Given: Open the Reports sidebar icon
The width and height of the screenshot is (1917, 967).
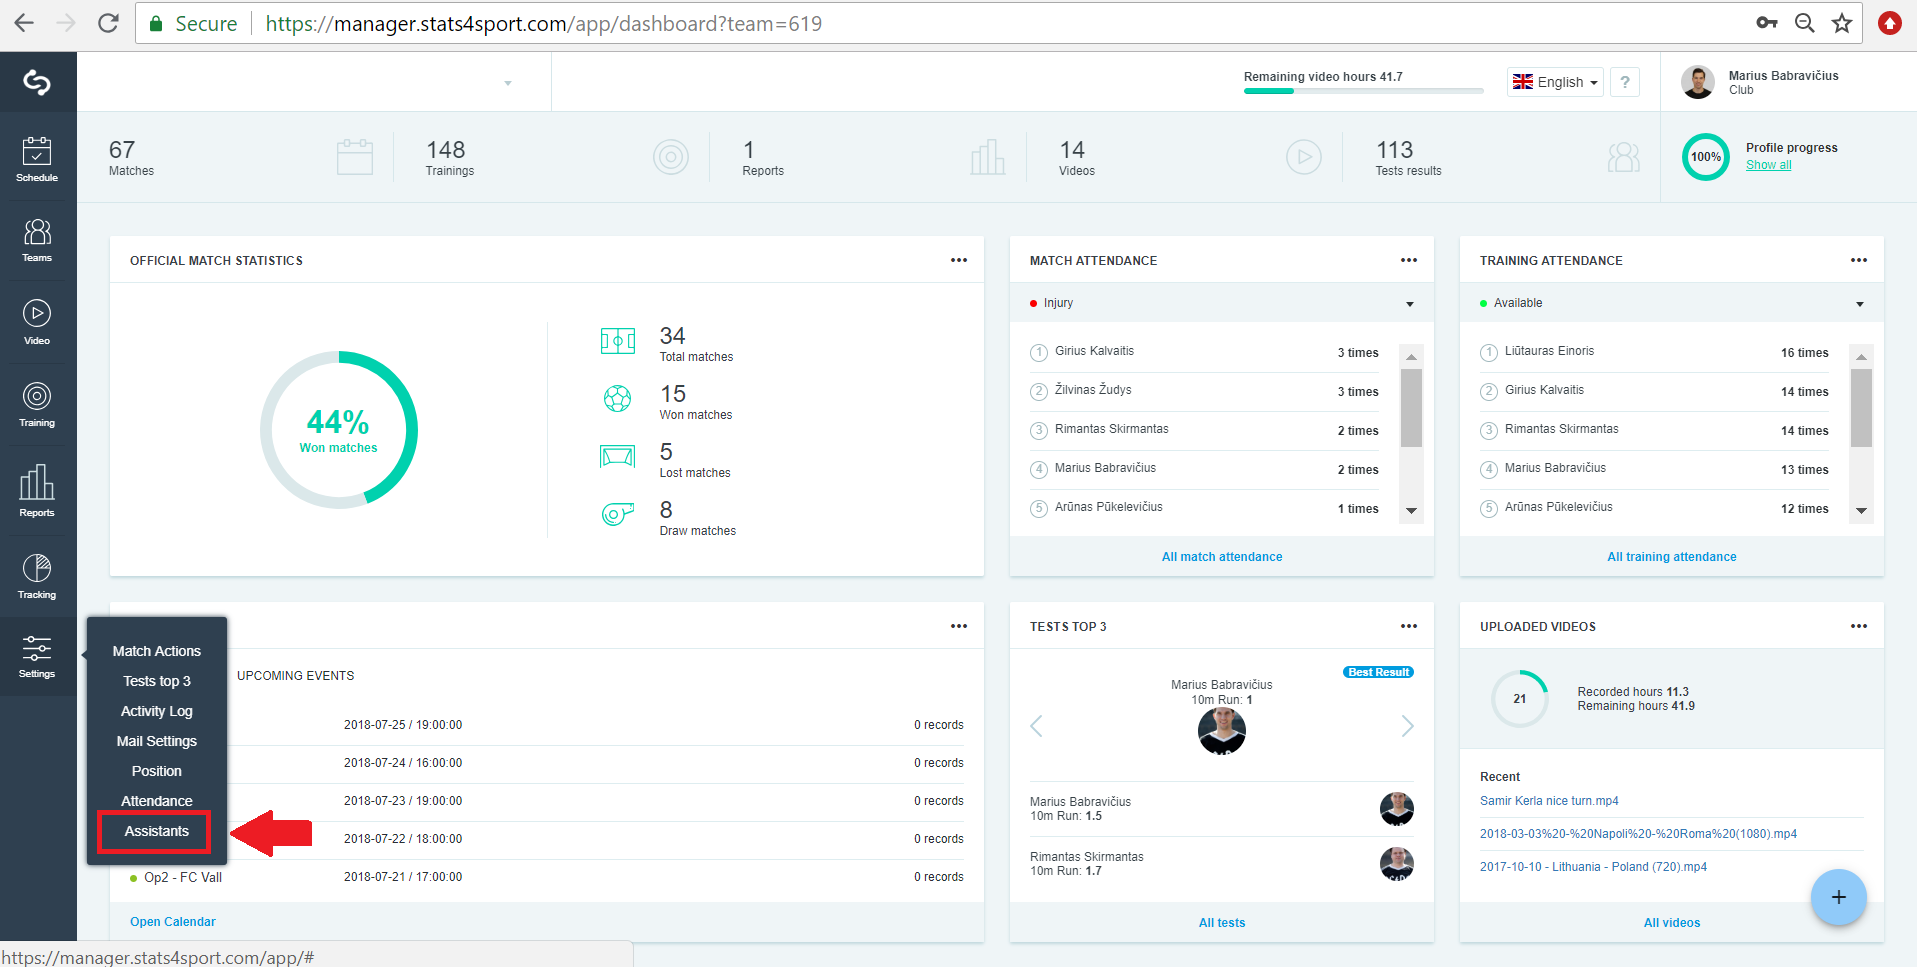Looking at the screenshot, I should (x=37, y=490).
